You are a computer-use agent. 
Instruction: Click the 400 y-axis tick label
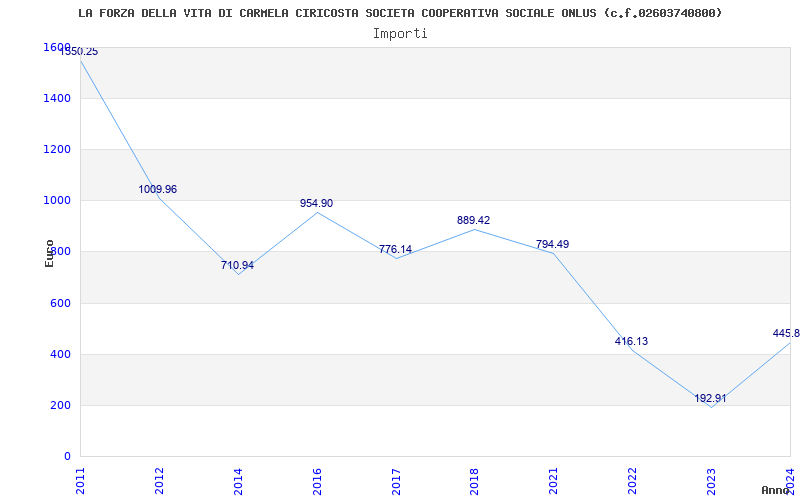pos(59,354)
